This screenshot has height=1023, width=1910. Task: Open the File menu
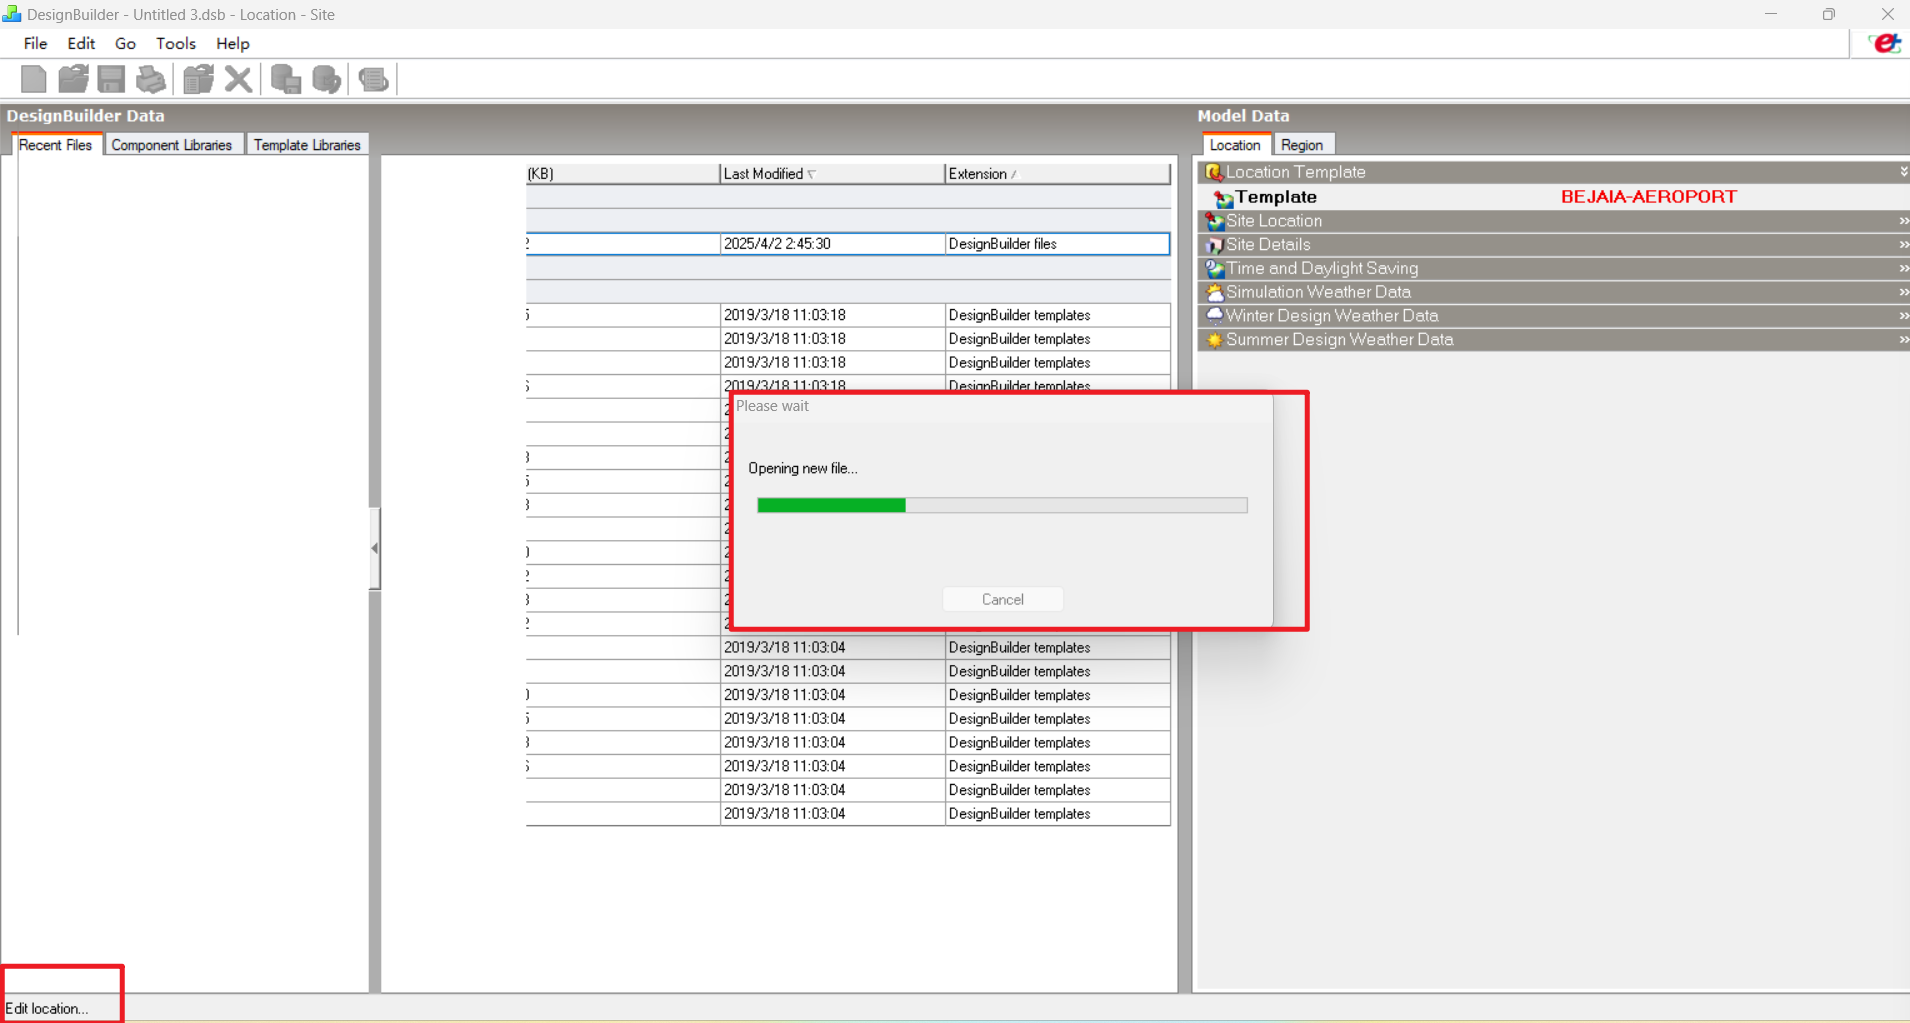pyautogui.click(x=35, y=43)
